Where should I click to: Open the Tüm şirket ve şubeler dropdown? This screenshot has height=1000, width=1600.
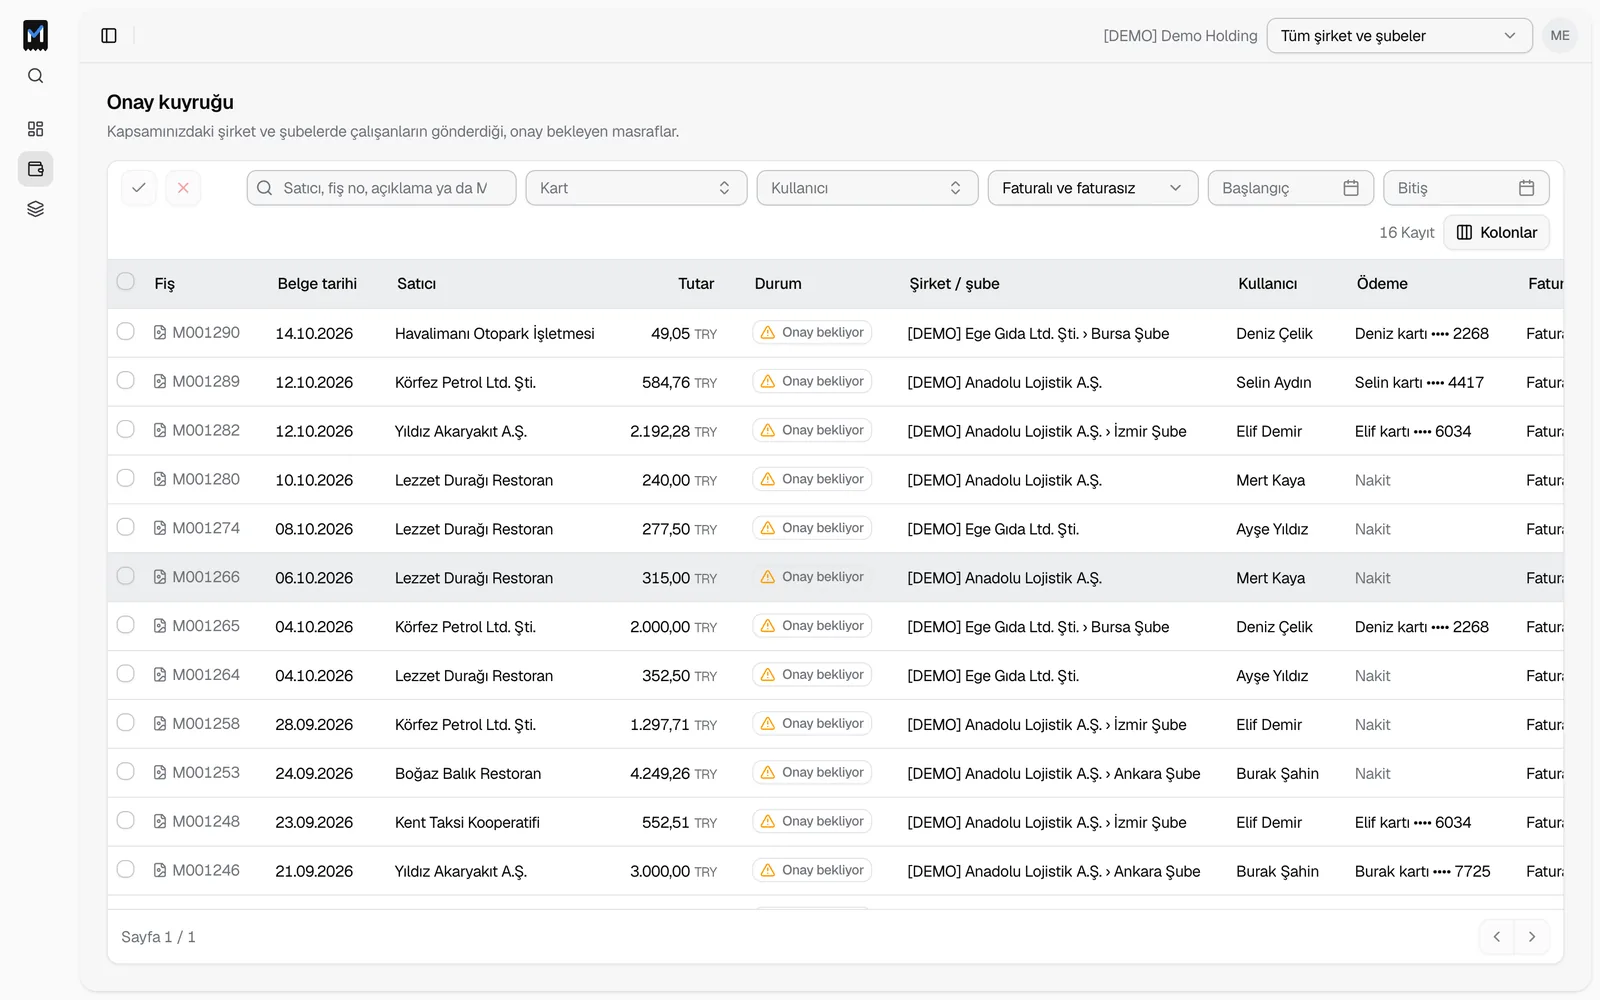1399,36
